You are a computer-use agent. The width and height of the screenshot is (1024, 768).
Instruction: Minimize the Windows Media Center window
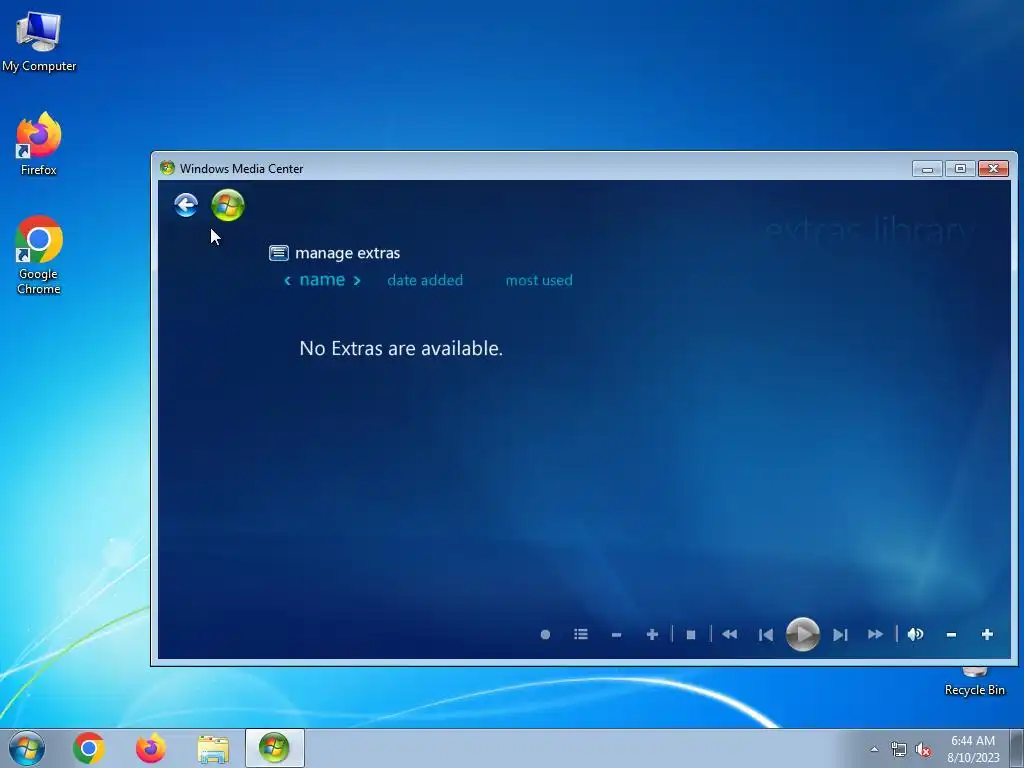coord(927,168)
